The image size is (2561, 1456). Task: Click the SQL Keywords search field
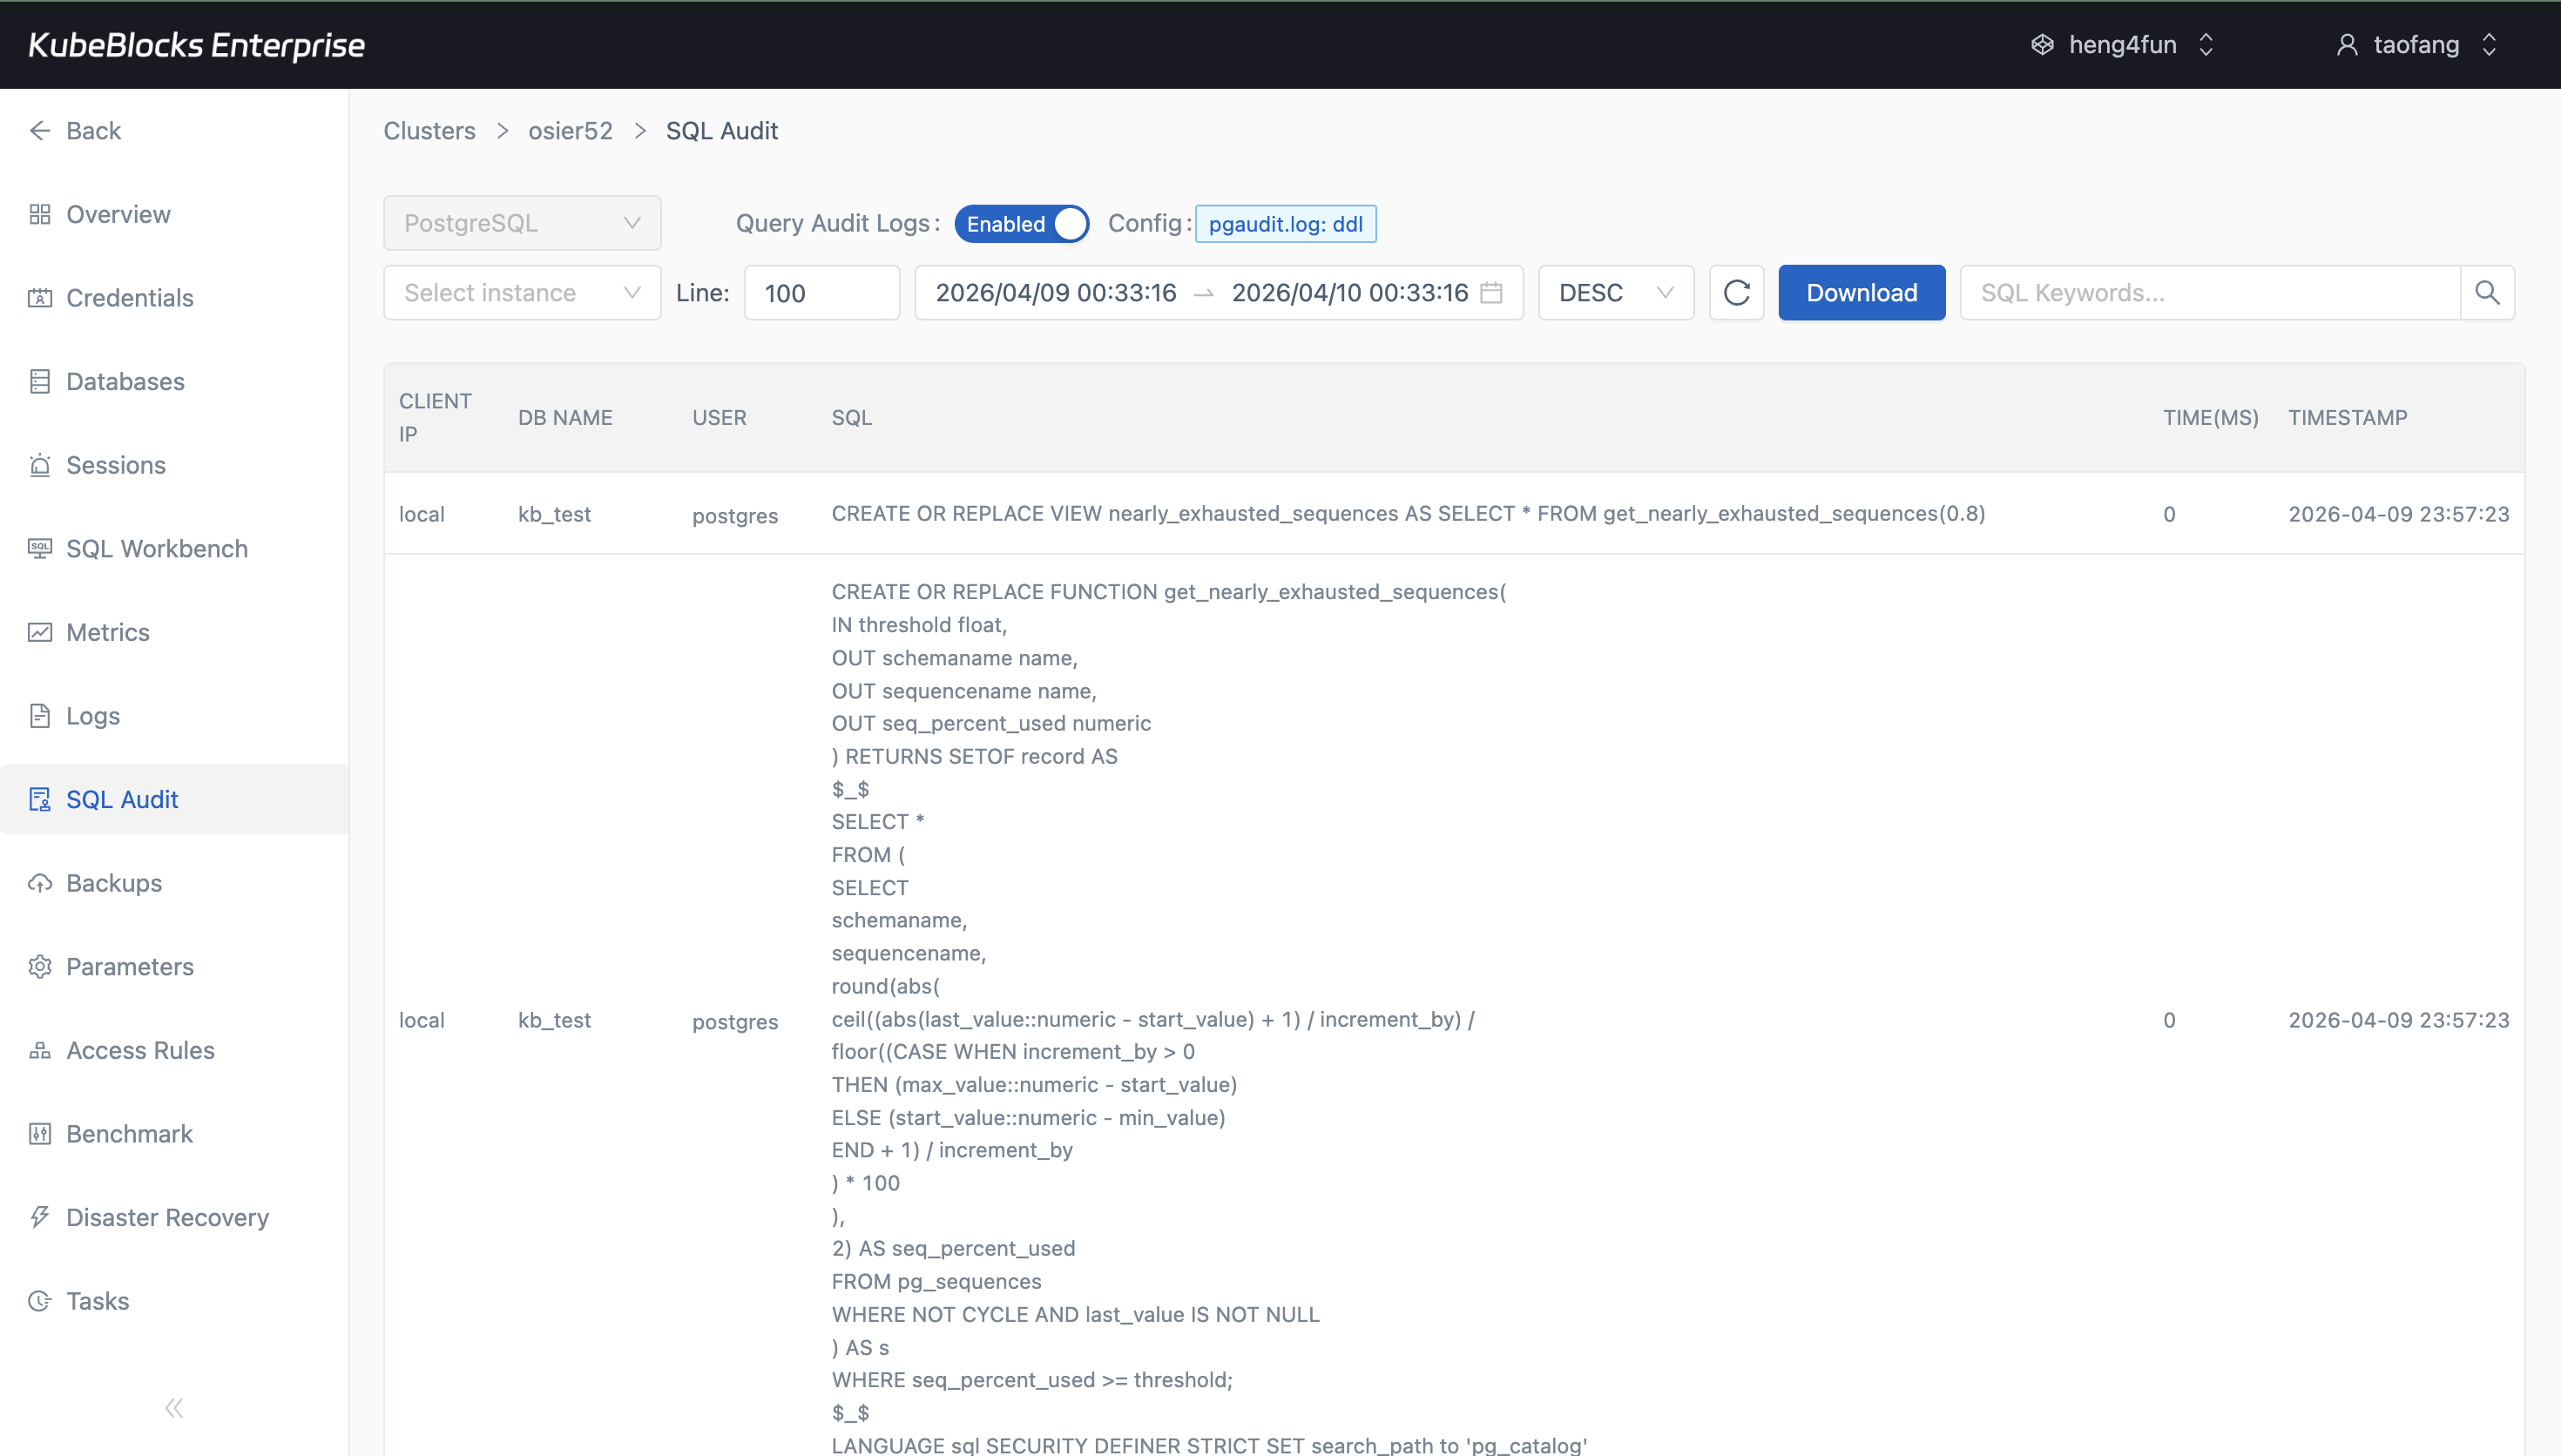click(2210, 292)
